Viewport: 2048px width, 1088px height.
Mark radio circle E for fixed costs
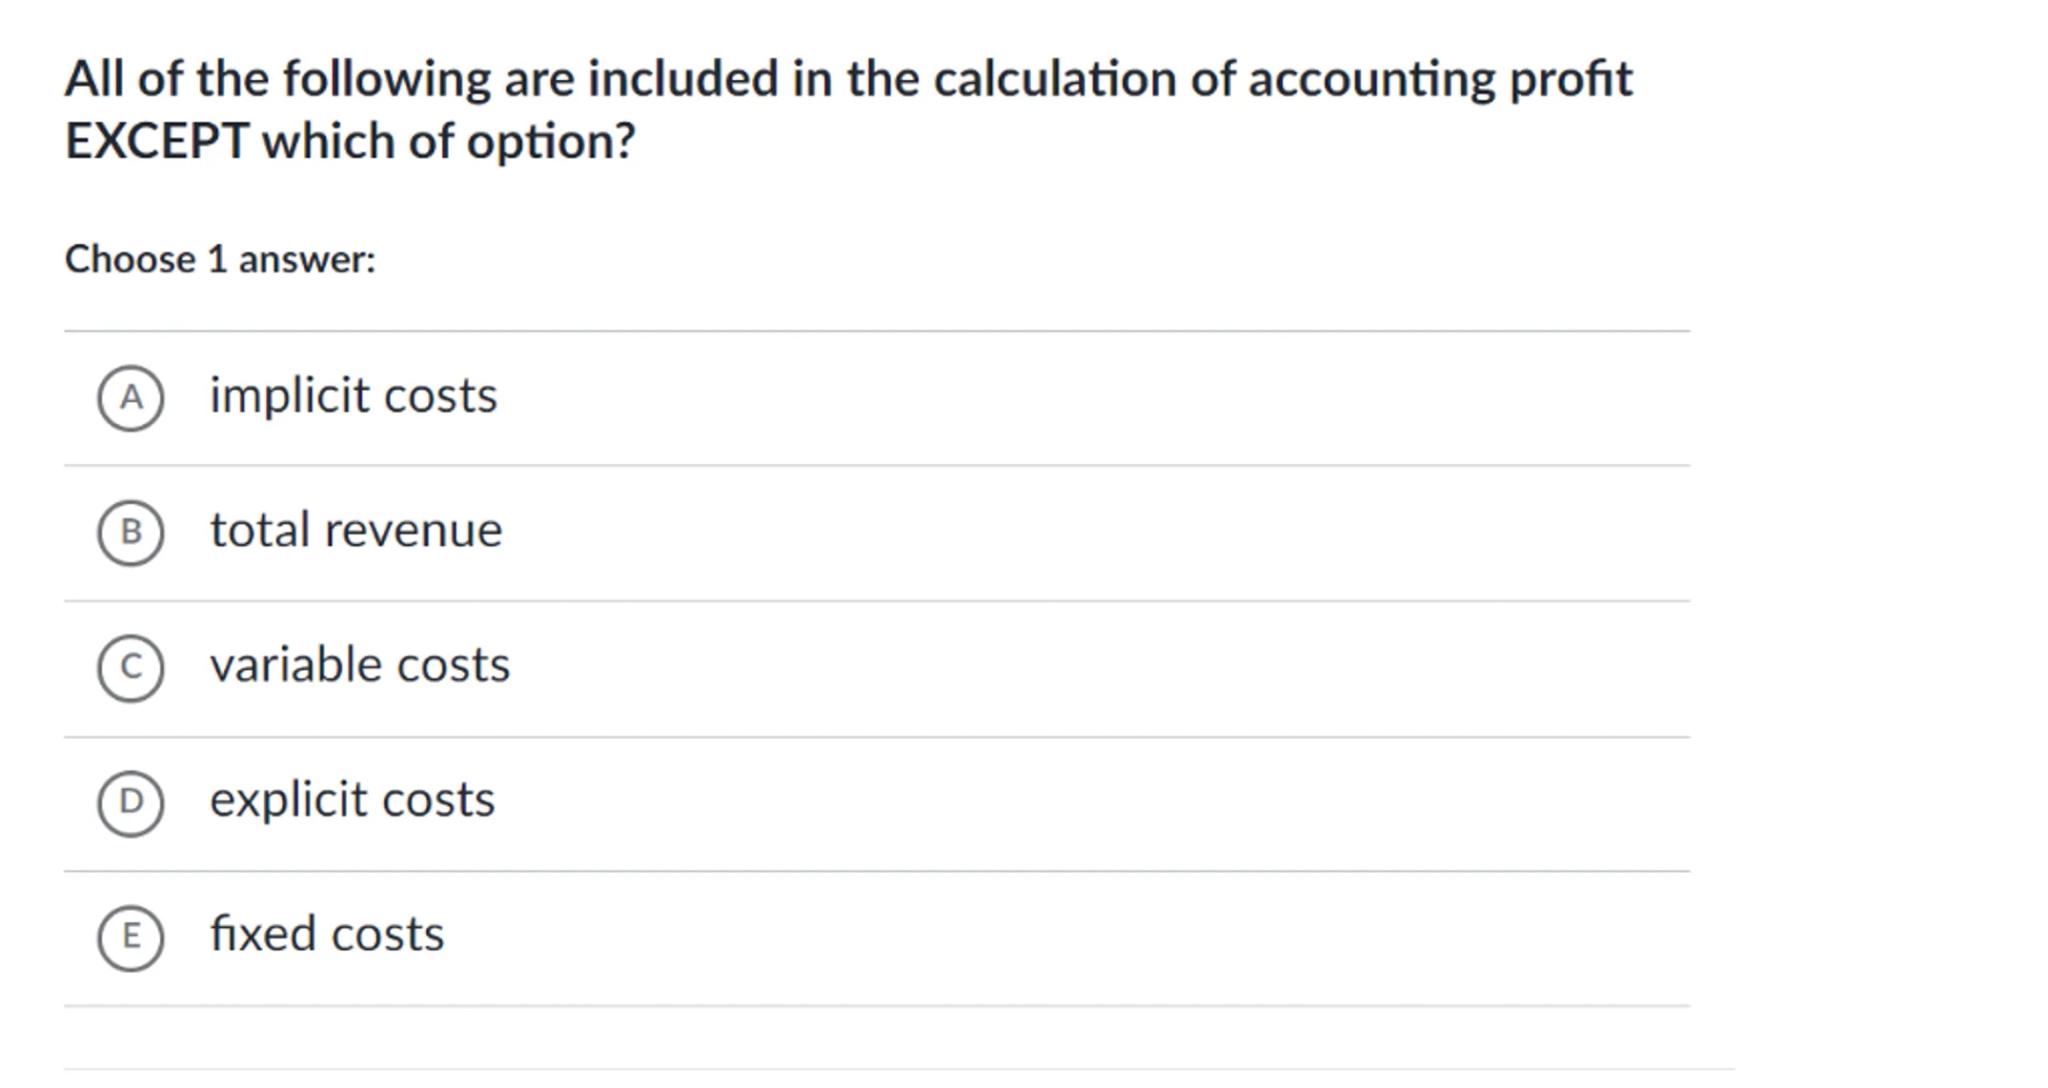[130, 937]
